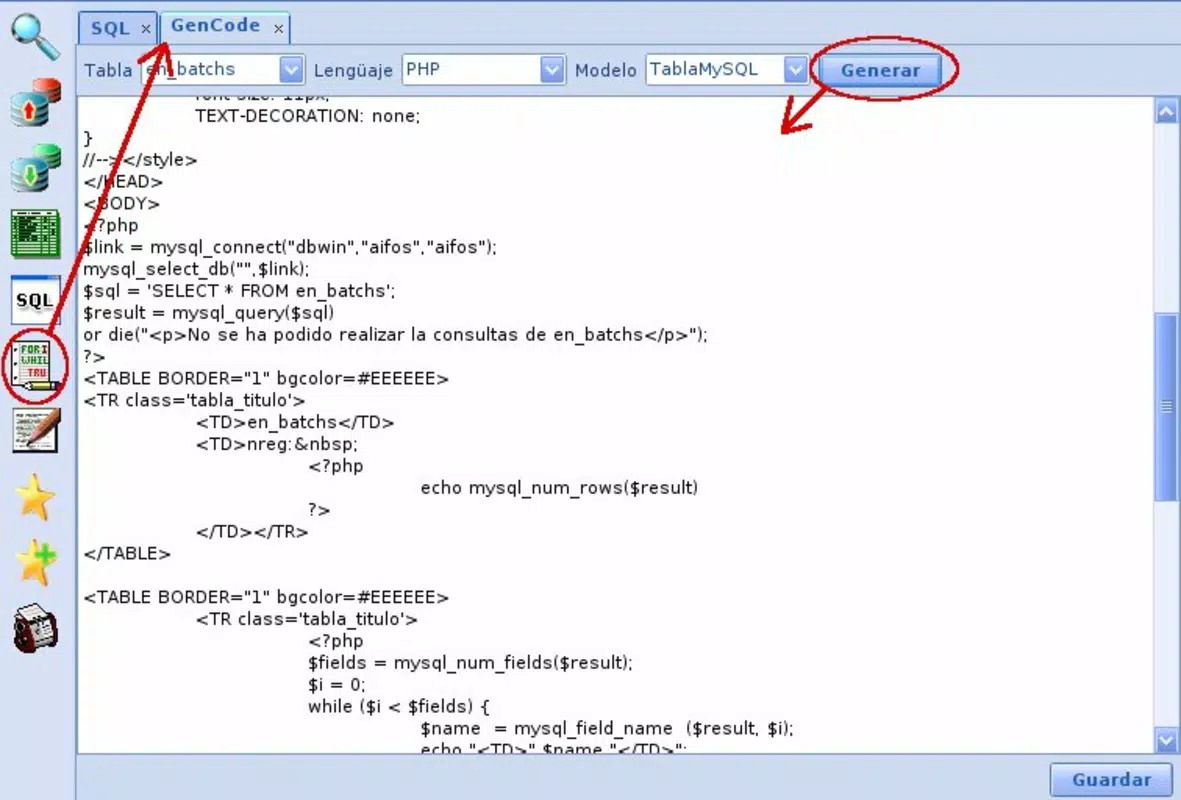This screenshot has width=1181, height=800.
Task: Click the Lengüaje PHP field
Action: (x=484, y=69)
